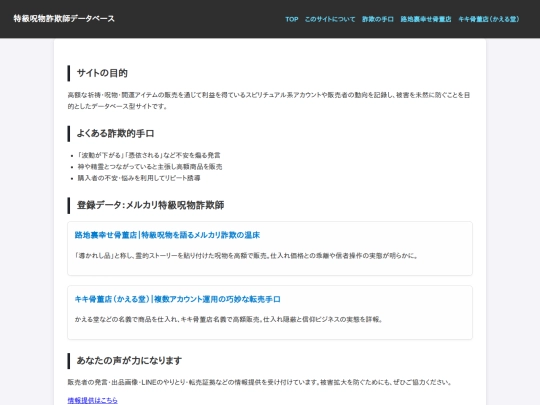Image resolution: width=540 pixels, height=405 pixels.
Task: Click the bullet starting 「波動が下がる」
Action: click(149, 155)
